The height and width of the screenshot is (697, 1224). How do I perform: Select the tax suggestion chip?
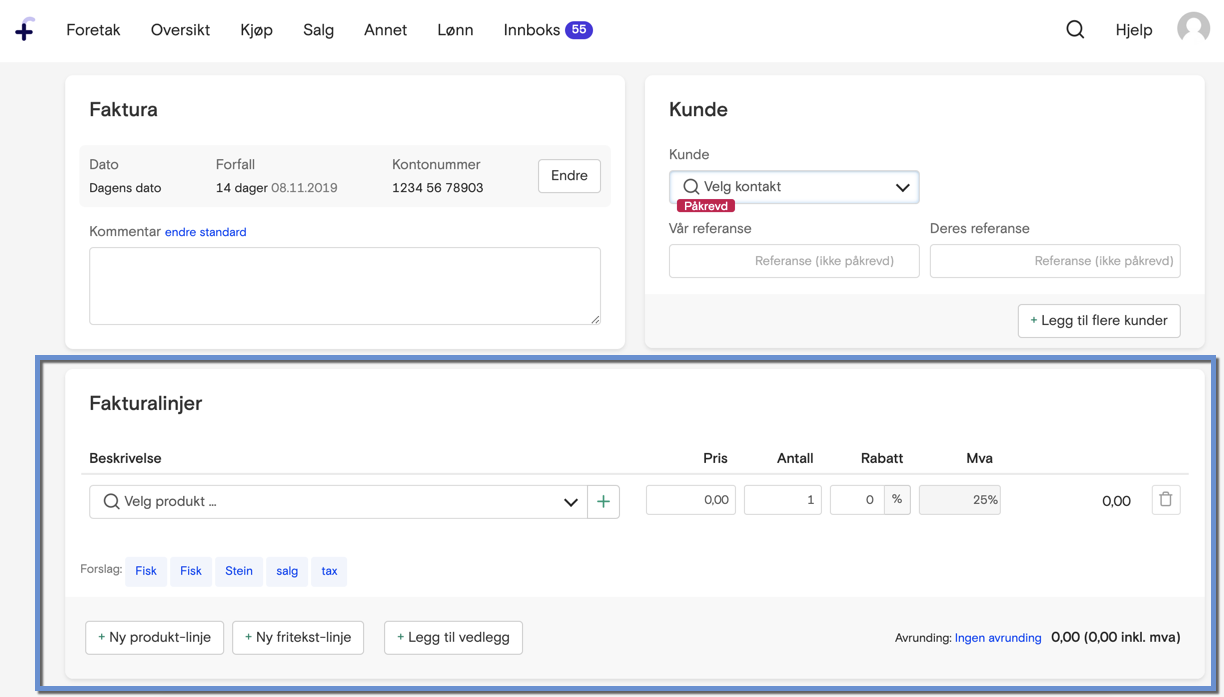(329, 571)
